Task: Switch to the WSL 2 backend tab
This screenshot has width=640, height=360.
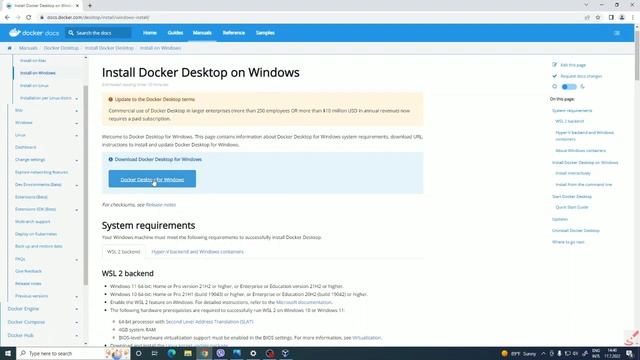Action: (123, 252)
